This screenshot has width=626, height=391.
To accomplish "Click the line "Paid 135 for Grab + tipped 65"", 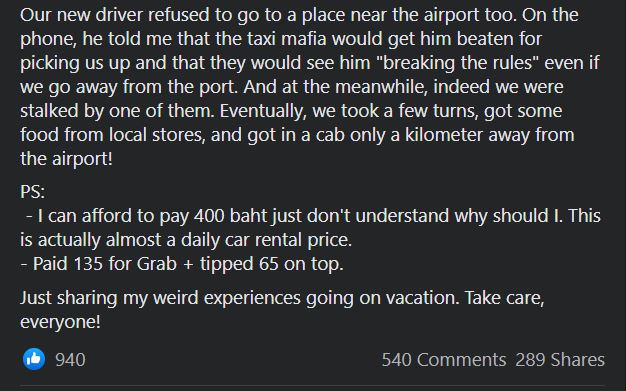I will [182, 264].
